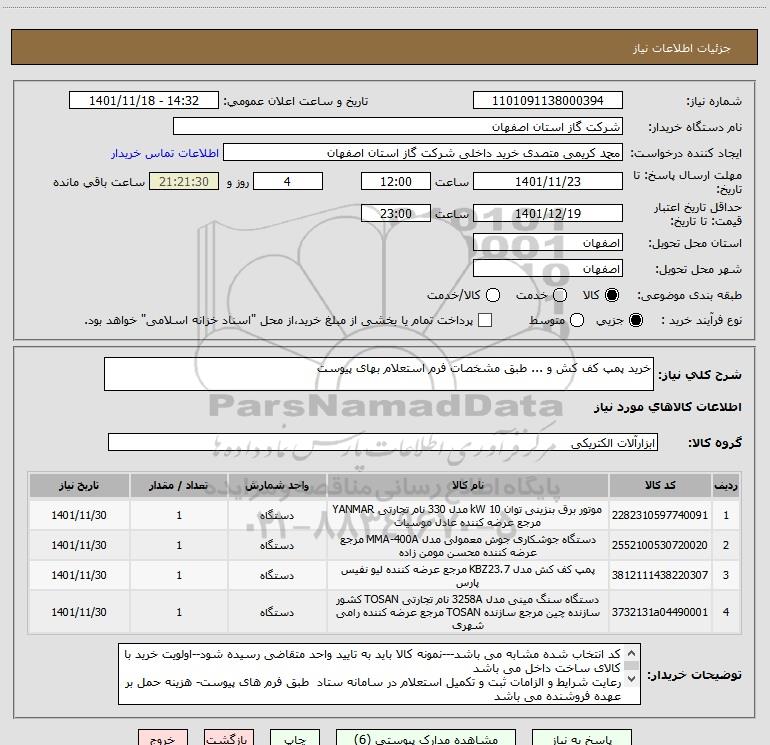Click the پاسخ به نیاز button
The height and width of the screenshot is (745, 770).
tap(581, 739)
